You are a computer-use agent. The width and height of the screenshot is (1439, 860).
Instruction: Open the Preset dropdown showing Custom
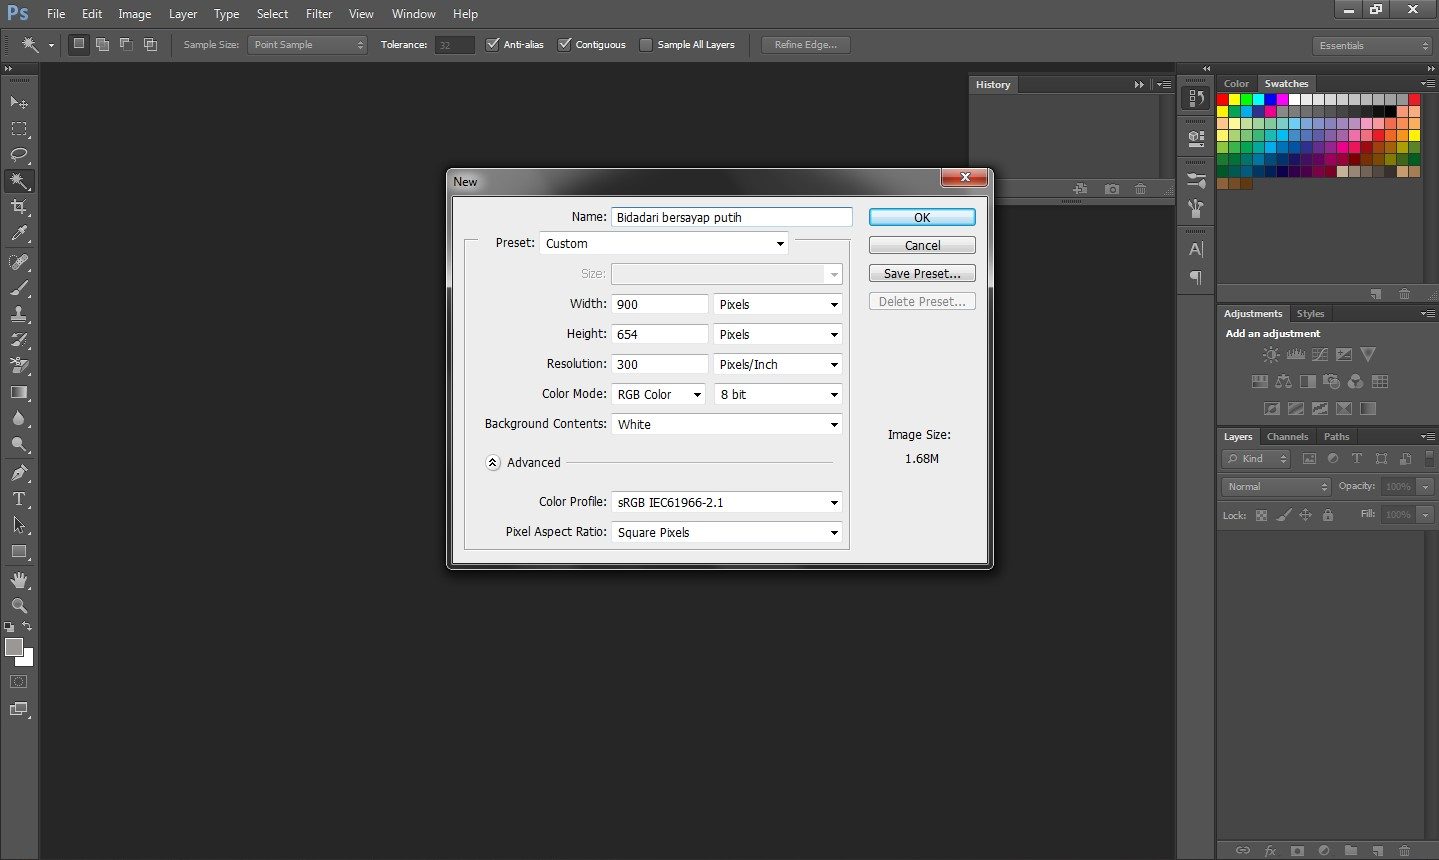click(664, 244)
